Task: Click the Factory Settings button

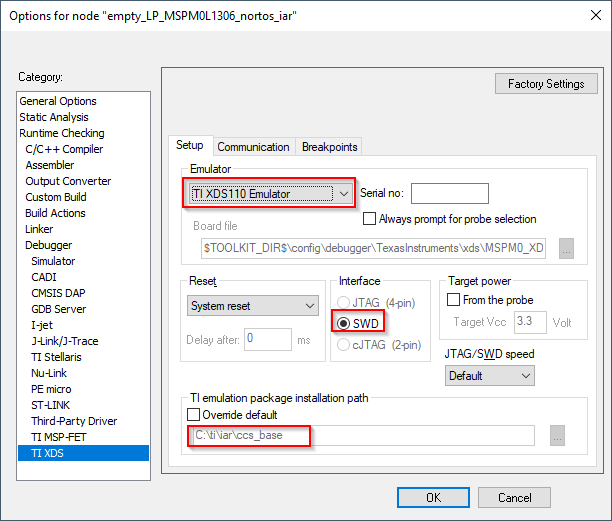Action: click(546, 84)
